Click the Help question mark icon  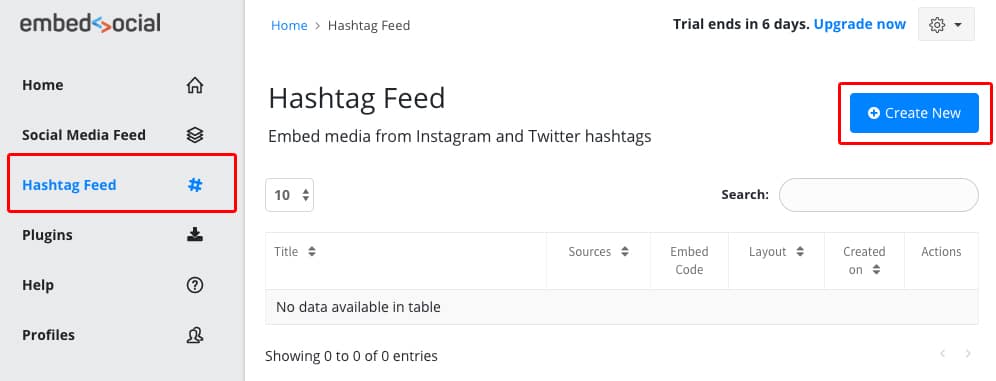tap(194, 285)
